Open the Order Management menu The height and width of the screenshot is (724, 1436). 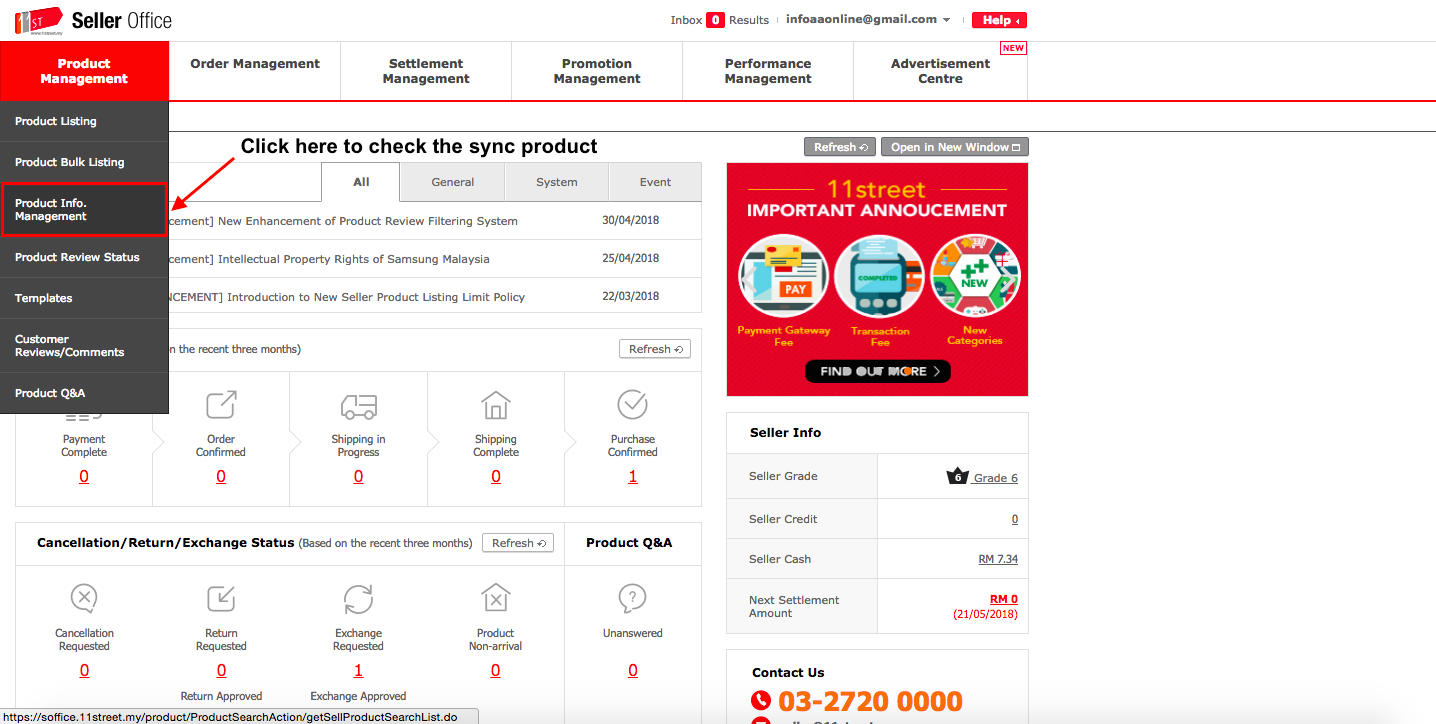tap(255, 71)
